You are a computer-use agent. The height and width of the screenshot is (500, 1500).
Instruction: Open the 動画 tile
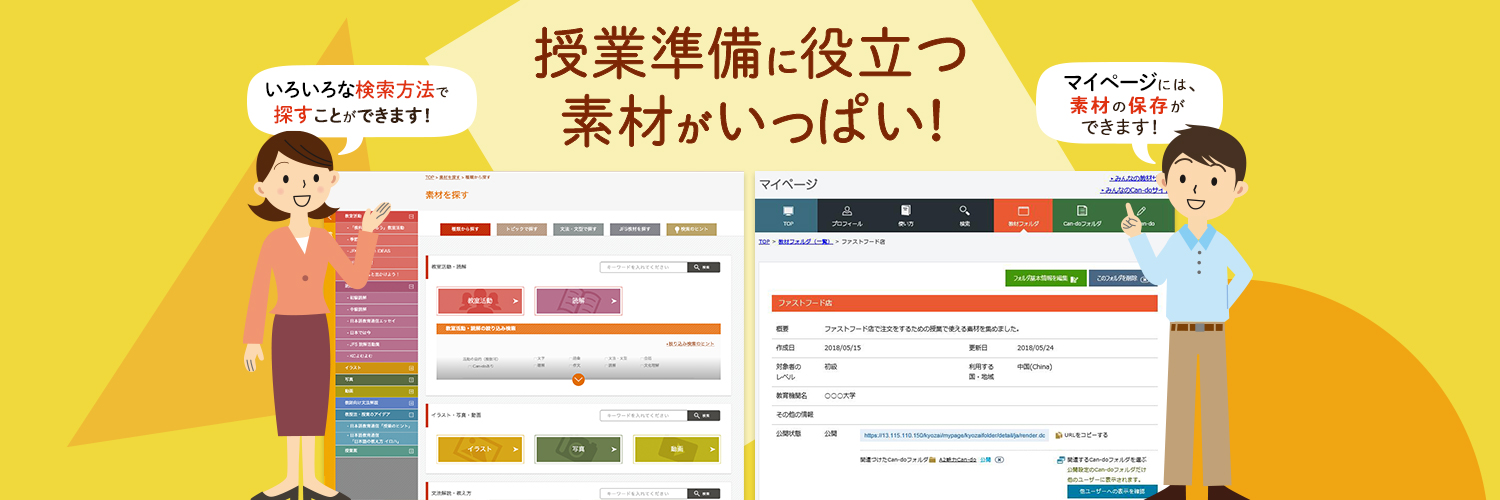(677, 449)
